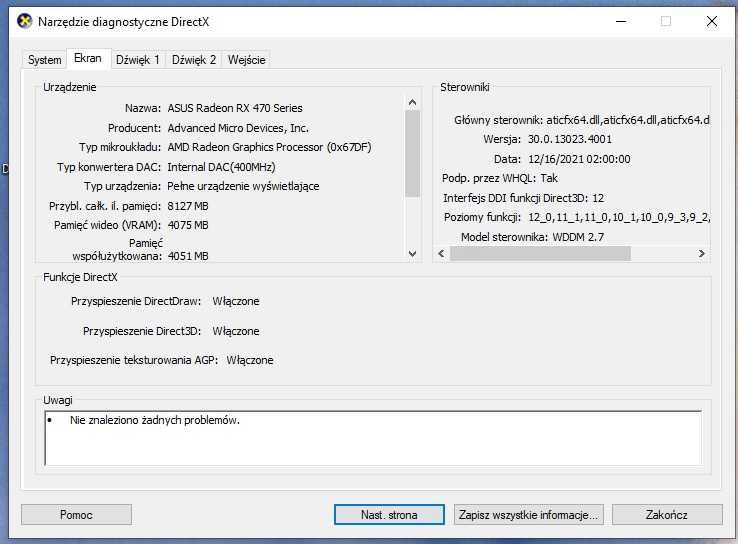Click left arrow of Sterowniki scrollbar
Image resolution: width=738 pixels, height=544 pixels.
(x=441, y=254)
